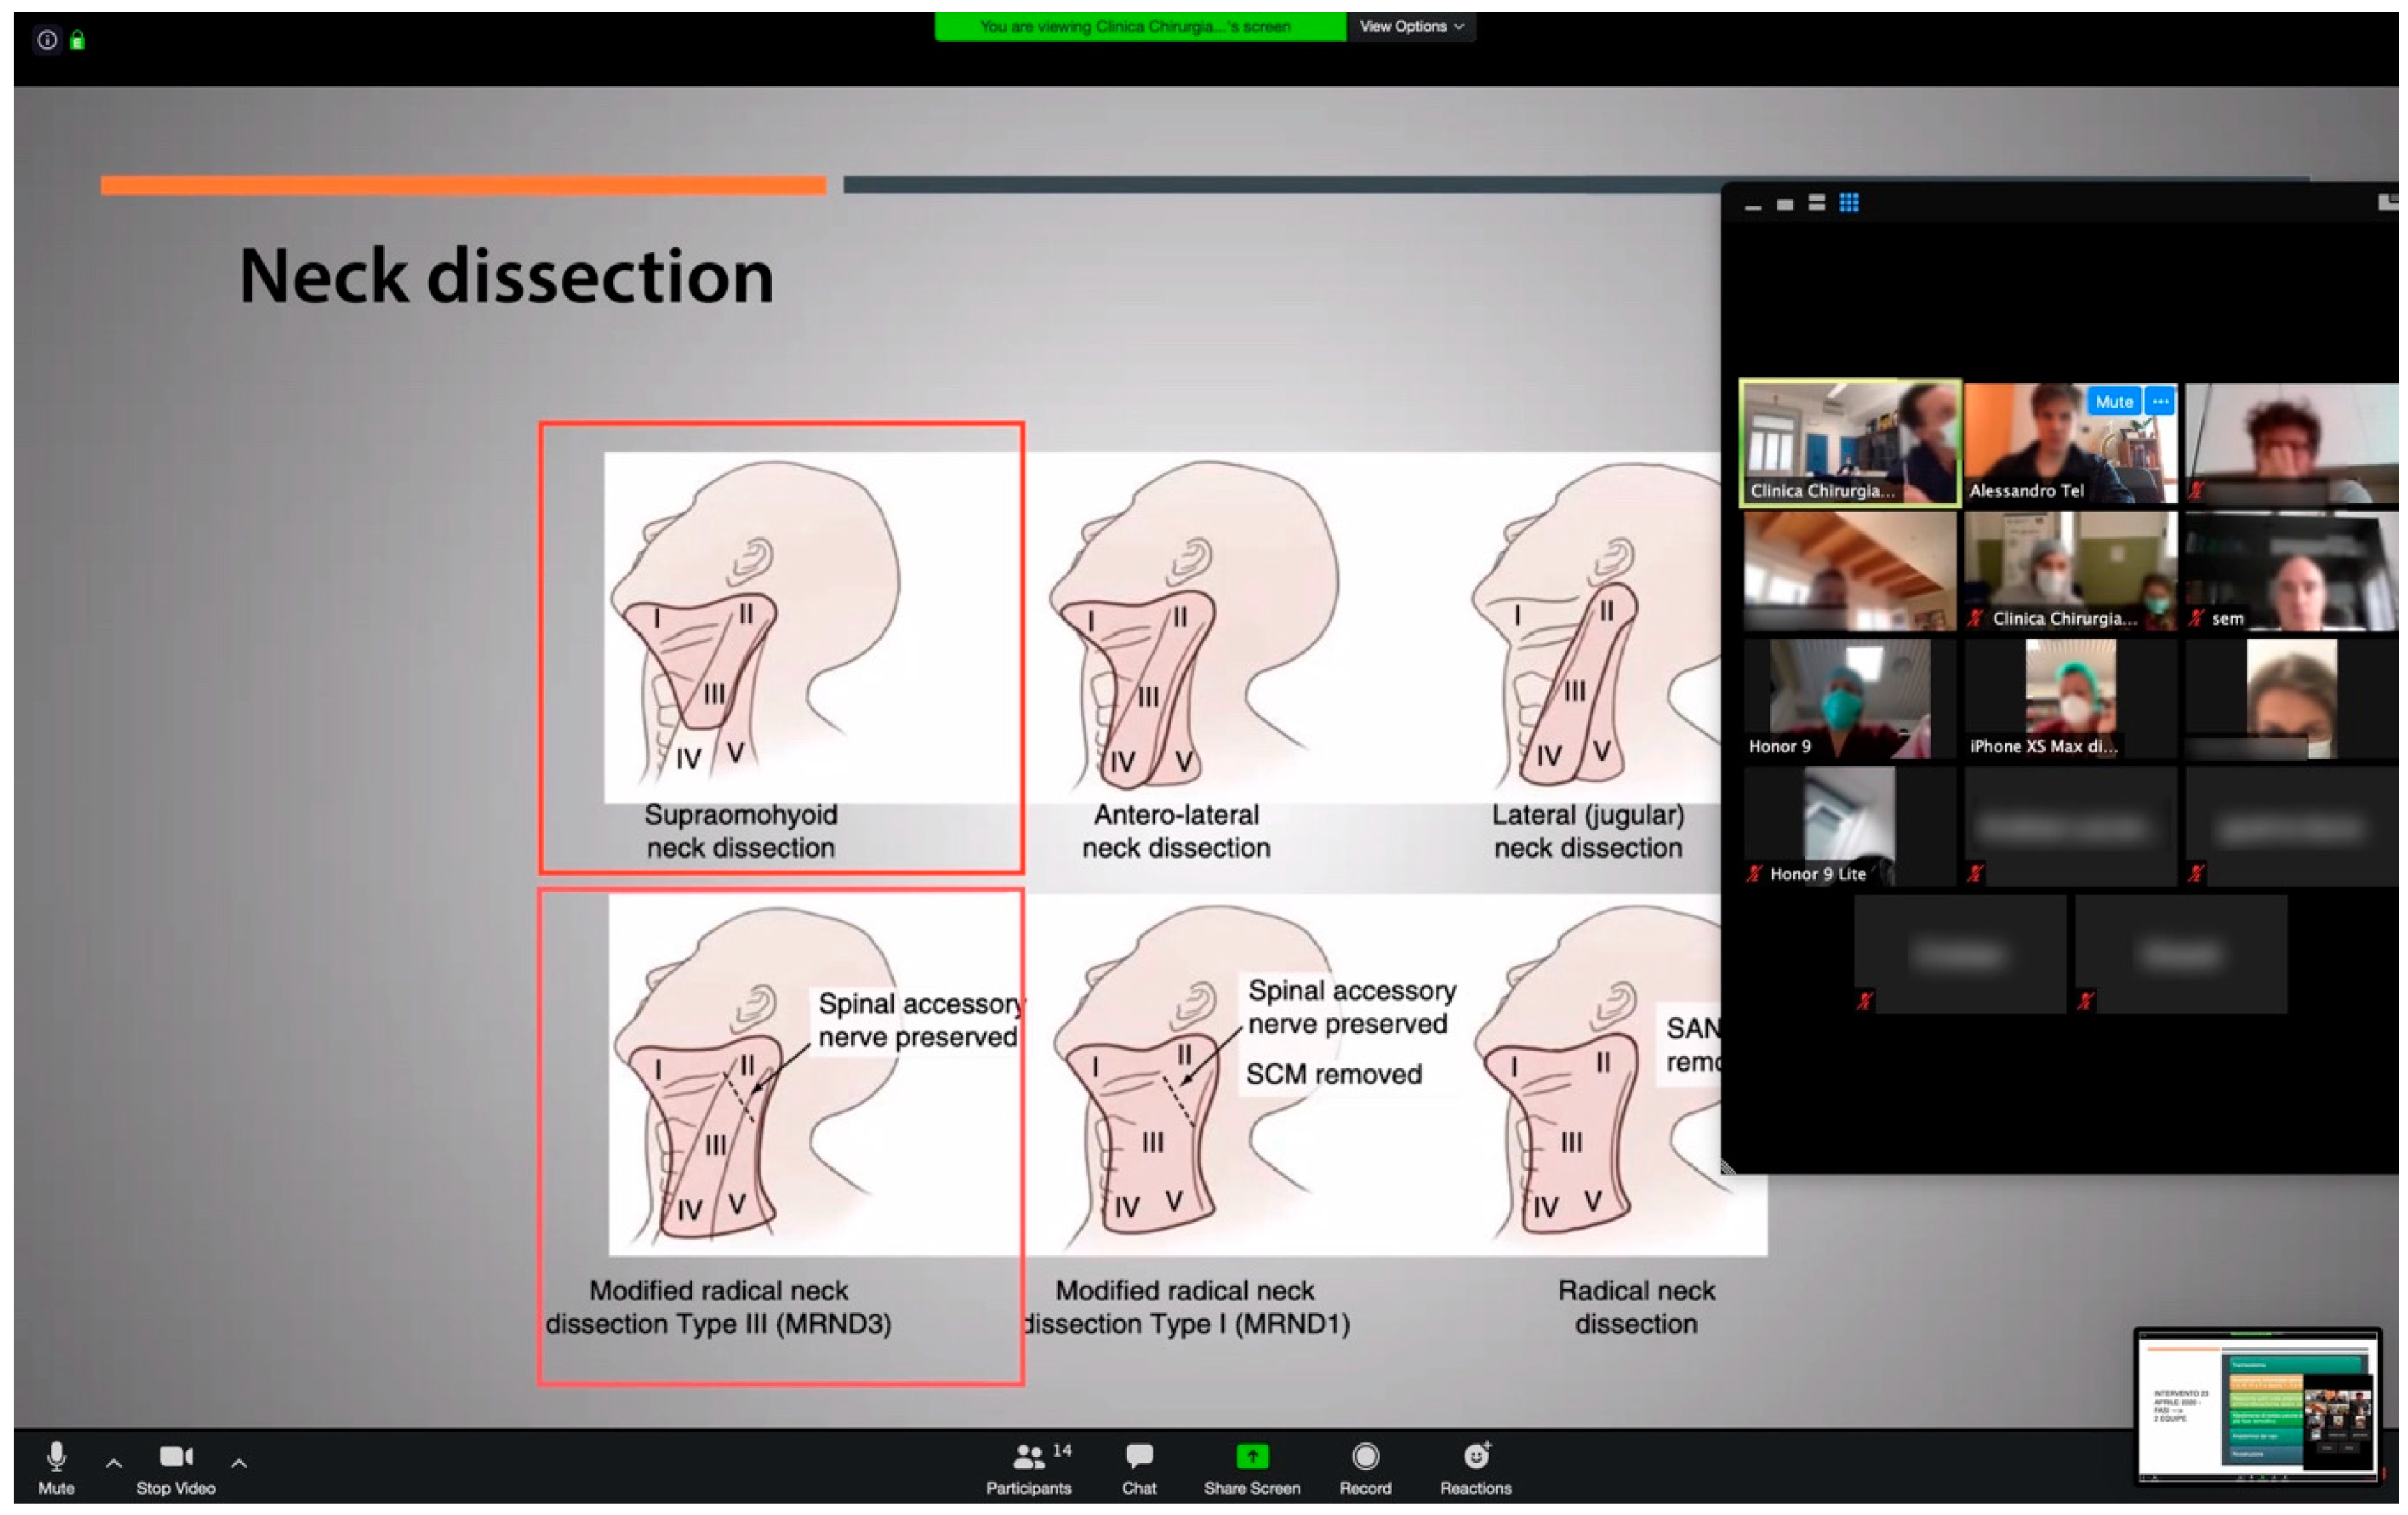
Task: Stop Video using the camera icon
Action: (x=176, y=1457)
